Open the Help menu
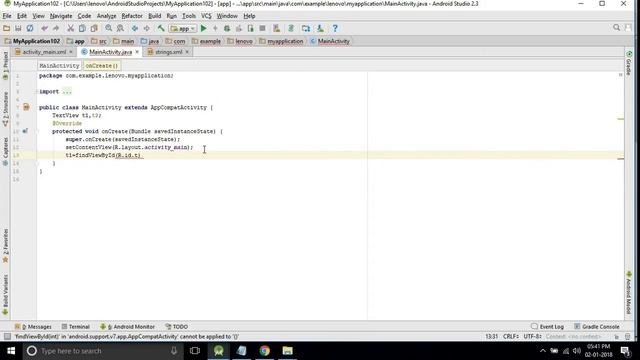The height and width of the screenshot is (360, 640). pyautogui.click(x=249, y=16)
